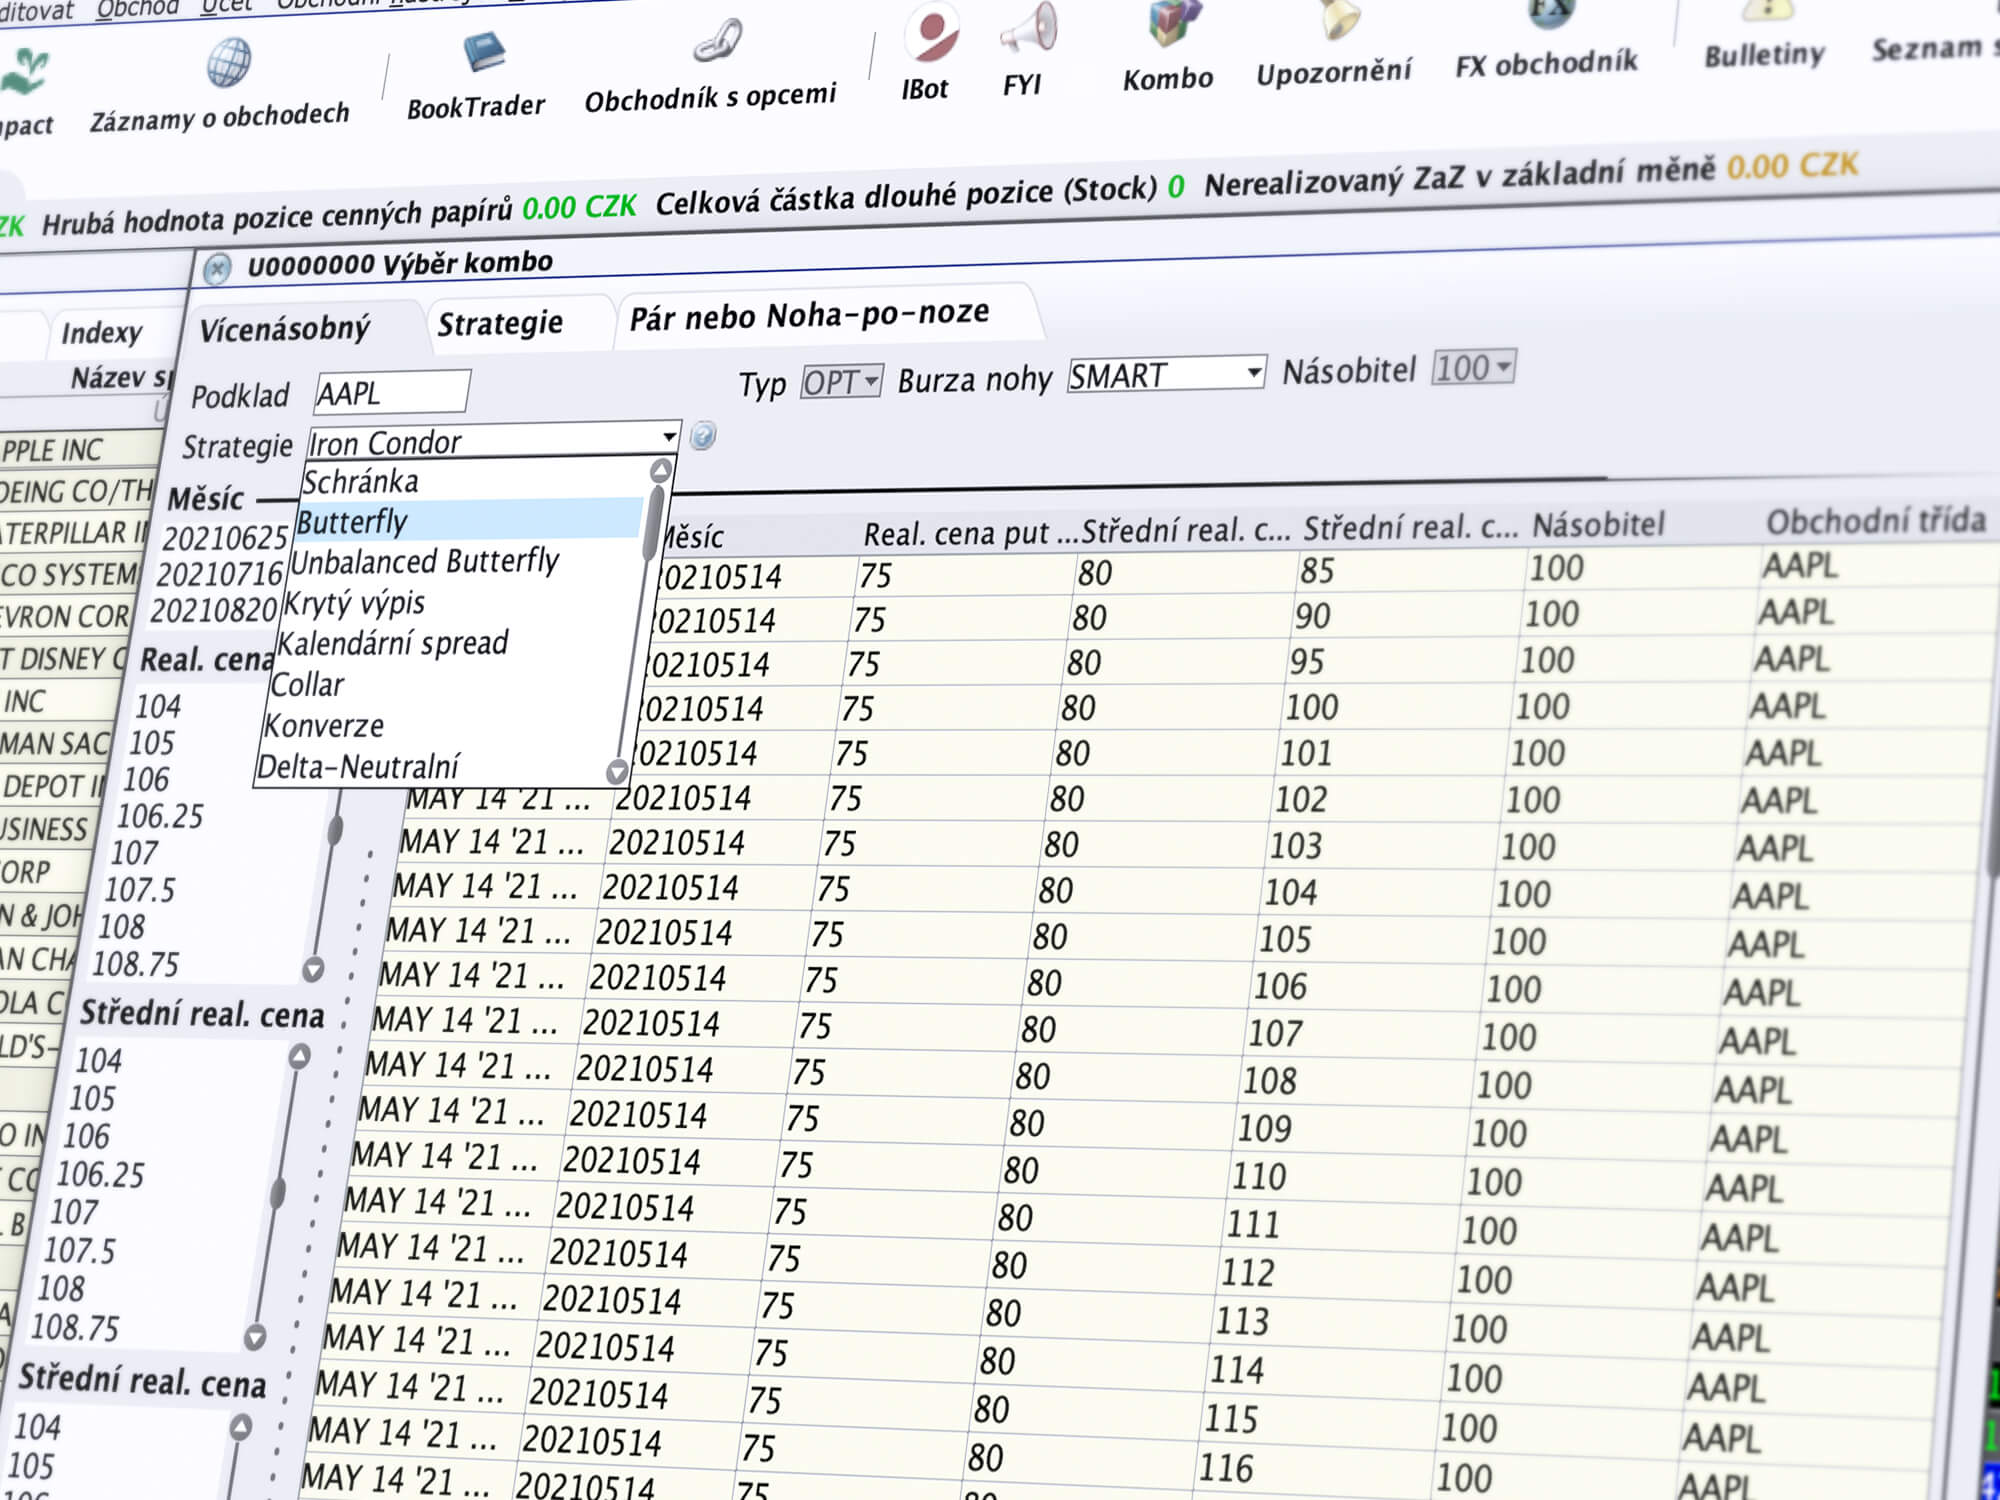Open Obchodník s opcemi chain icon
The image size is (2000, 1500).
click(x=717, y=42)
